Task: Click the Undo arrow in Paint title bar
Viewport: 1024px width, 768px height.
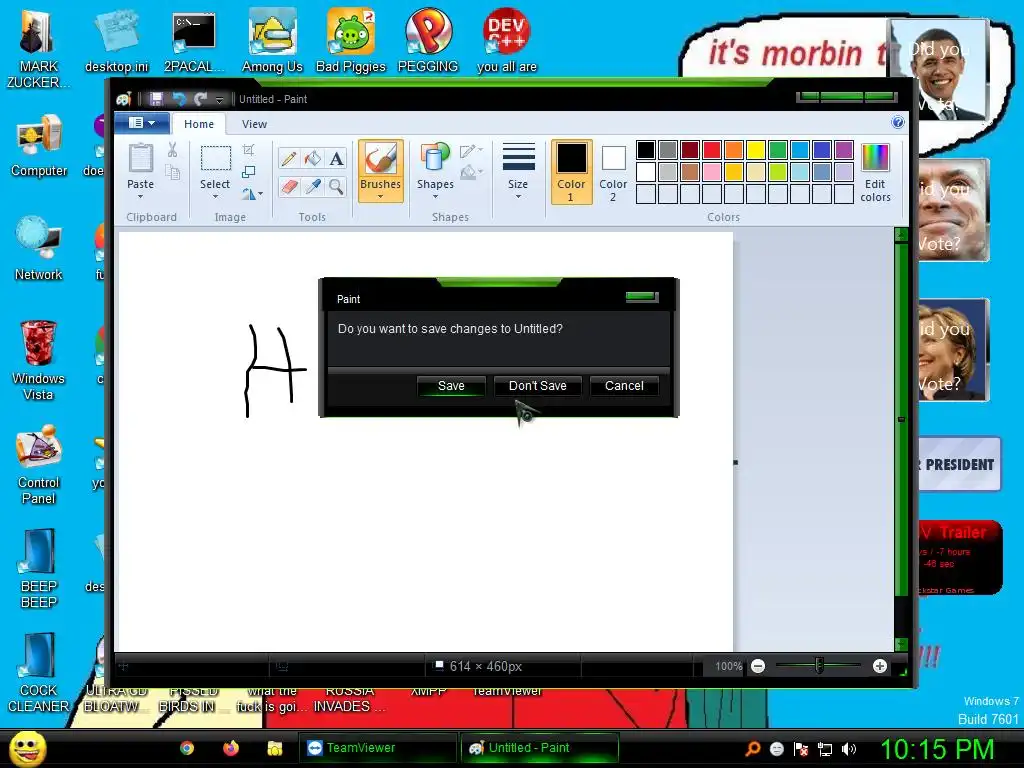Action: point(178,99)
